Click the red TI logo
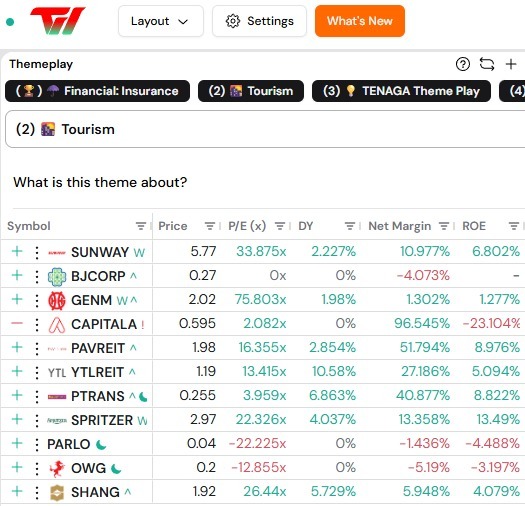Screen dimensions: 525x506 coord(58,21)
